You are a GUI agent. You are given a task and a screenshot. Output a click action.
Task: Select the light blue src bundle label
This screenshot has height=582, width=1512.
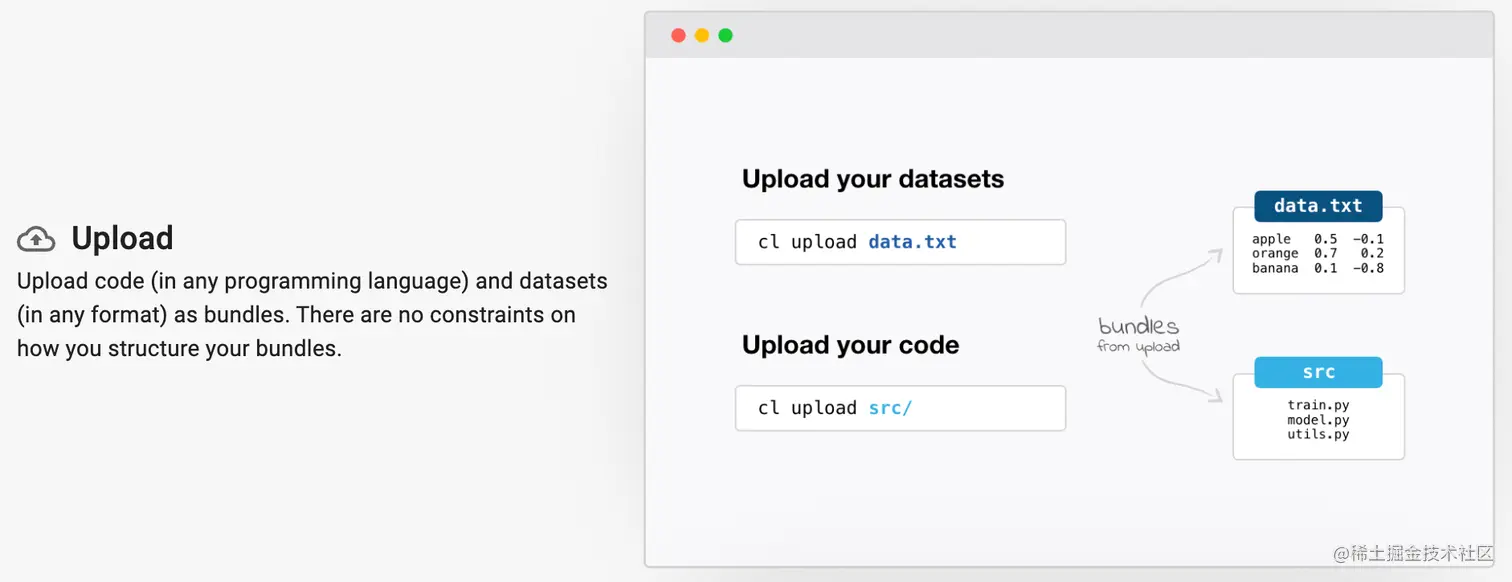[x=1318, y=372]
